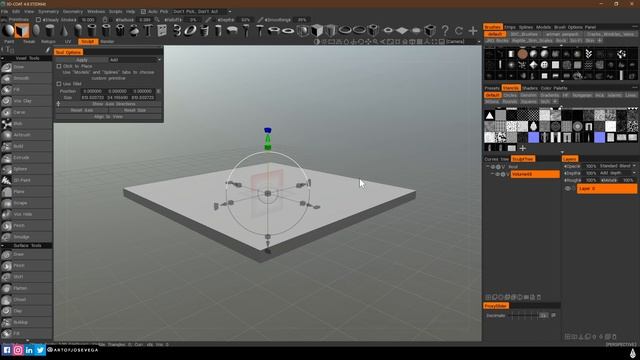Collapse the Volume8 node expander
Screen dimensions: 640x360
pyautogui.click(x=493, y=174)
